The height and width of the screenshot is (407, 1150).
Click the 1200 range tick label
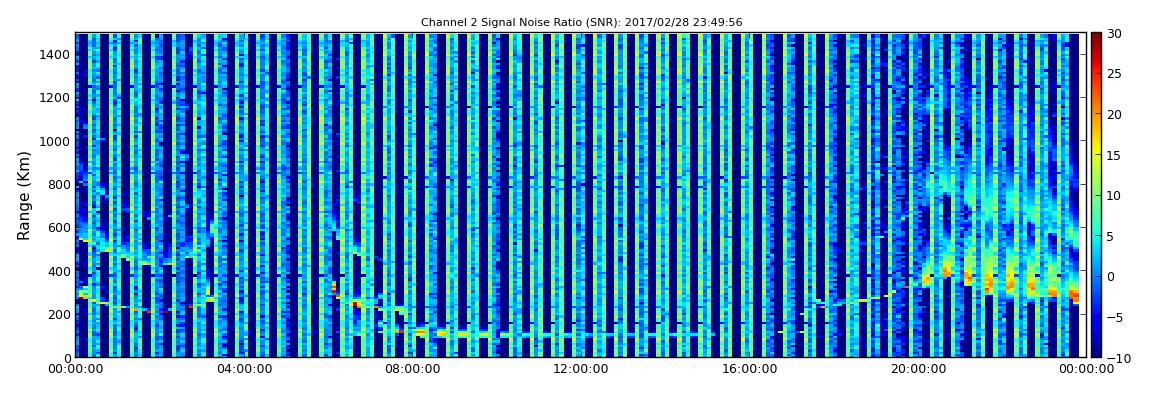56,98
